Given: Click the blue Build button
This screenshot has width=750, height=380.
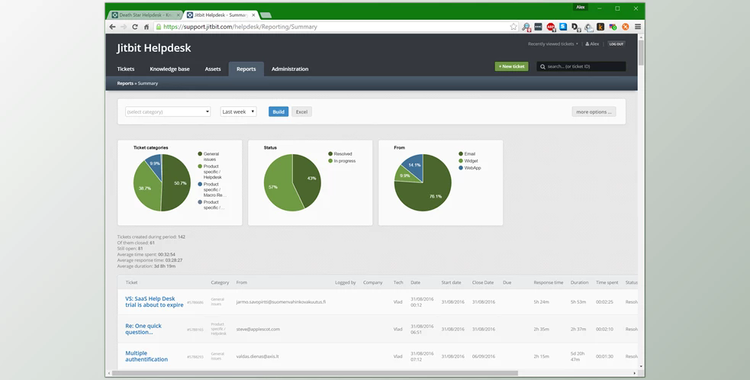Looking at the screenshot, I should (x=278, y=112).
